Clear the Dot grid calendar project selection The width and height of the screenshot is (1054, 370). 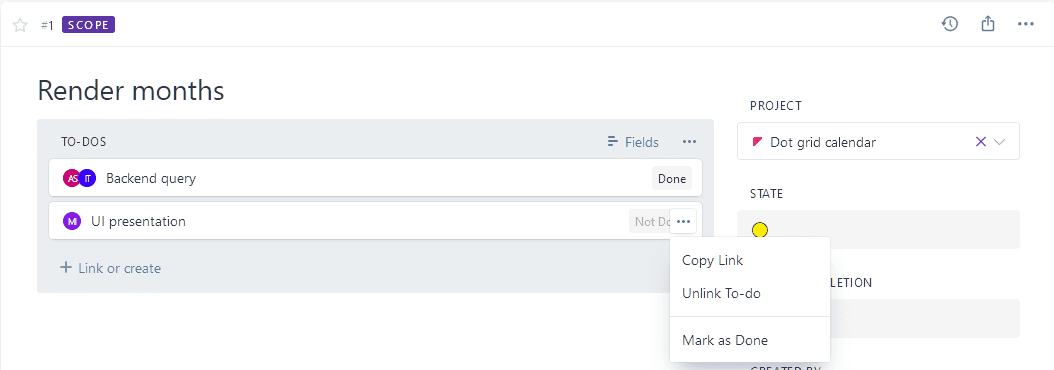pos(980,141)
